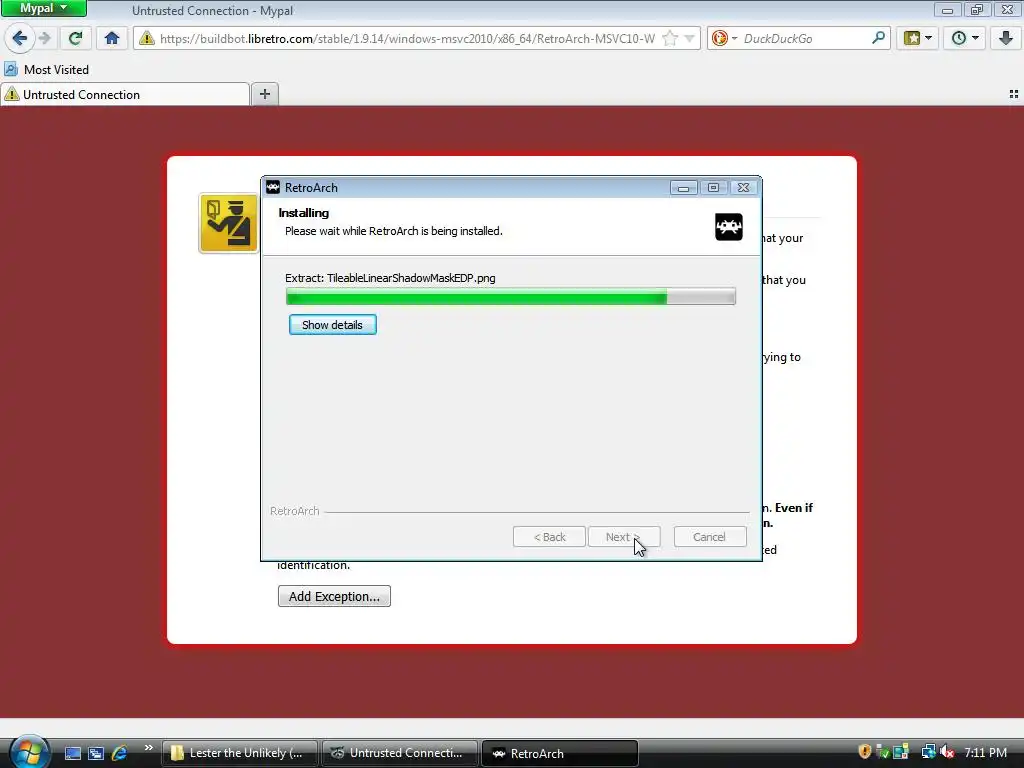Go back with the browser Back arrow
Viewport: 1024px width, 768px height.
[x=20, y=38]
